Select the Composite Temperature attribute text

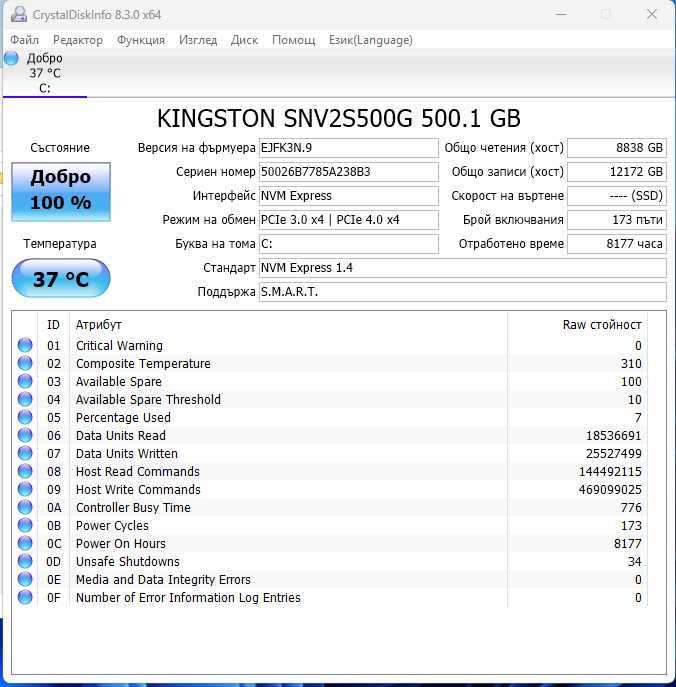143,364
